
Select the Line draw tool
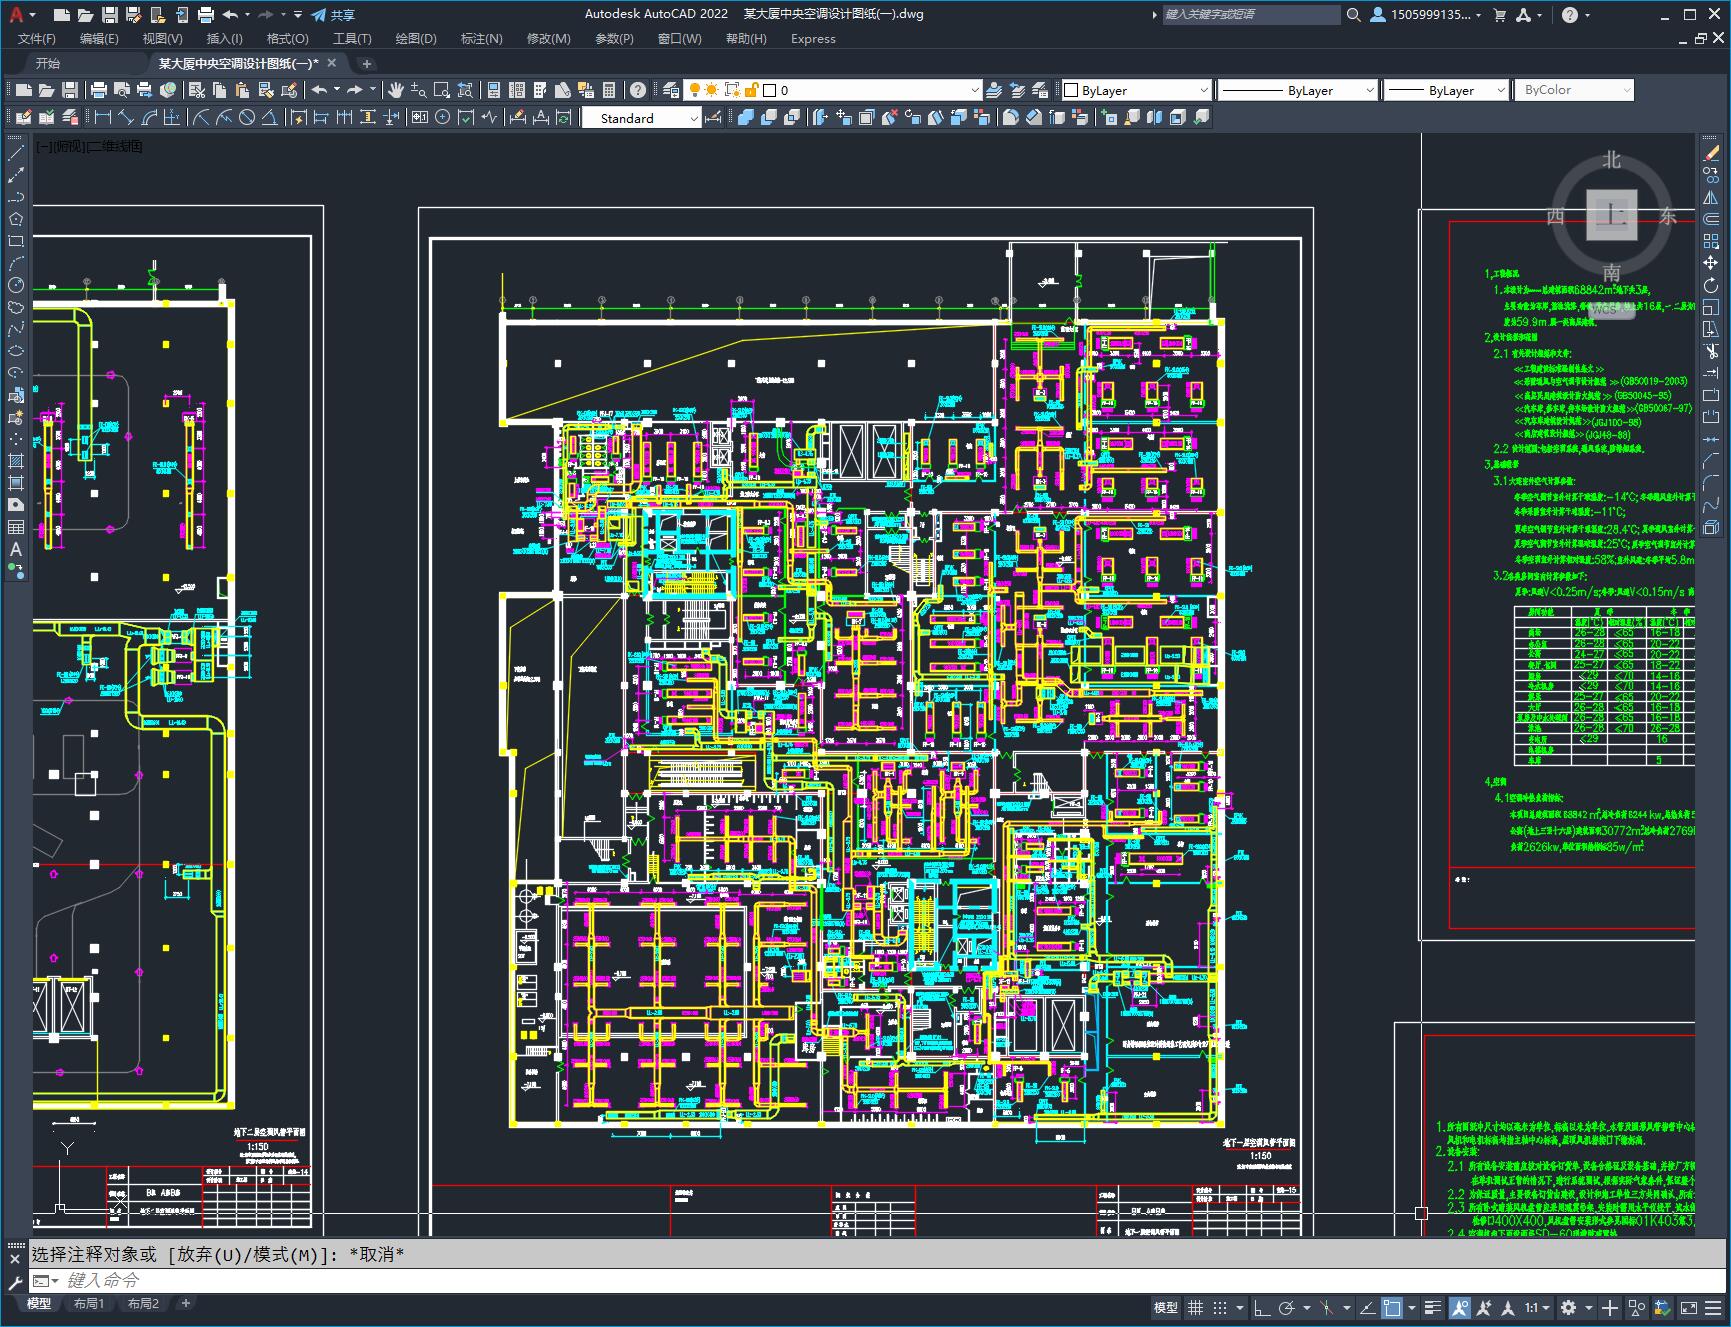coord(16,153)
